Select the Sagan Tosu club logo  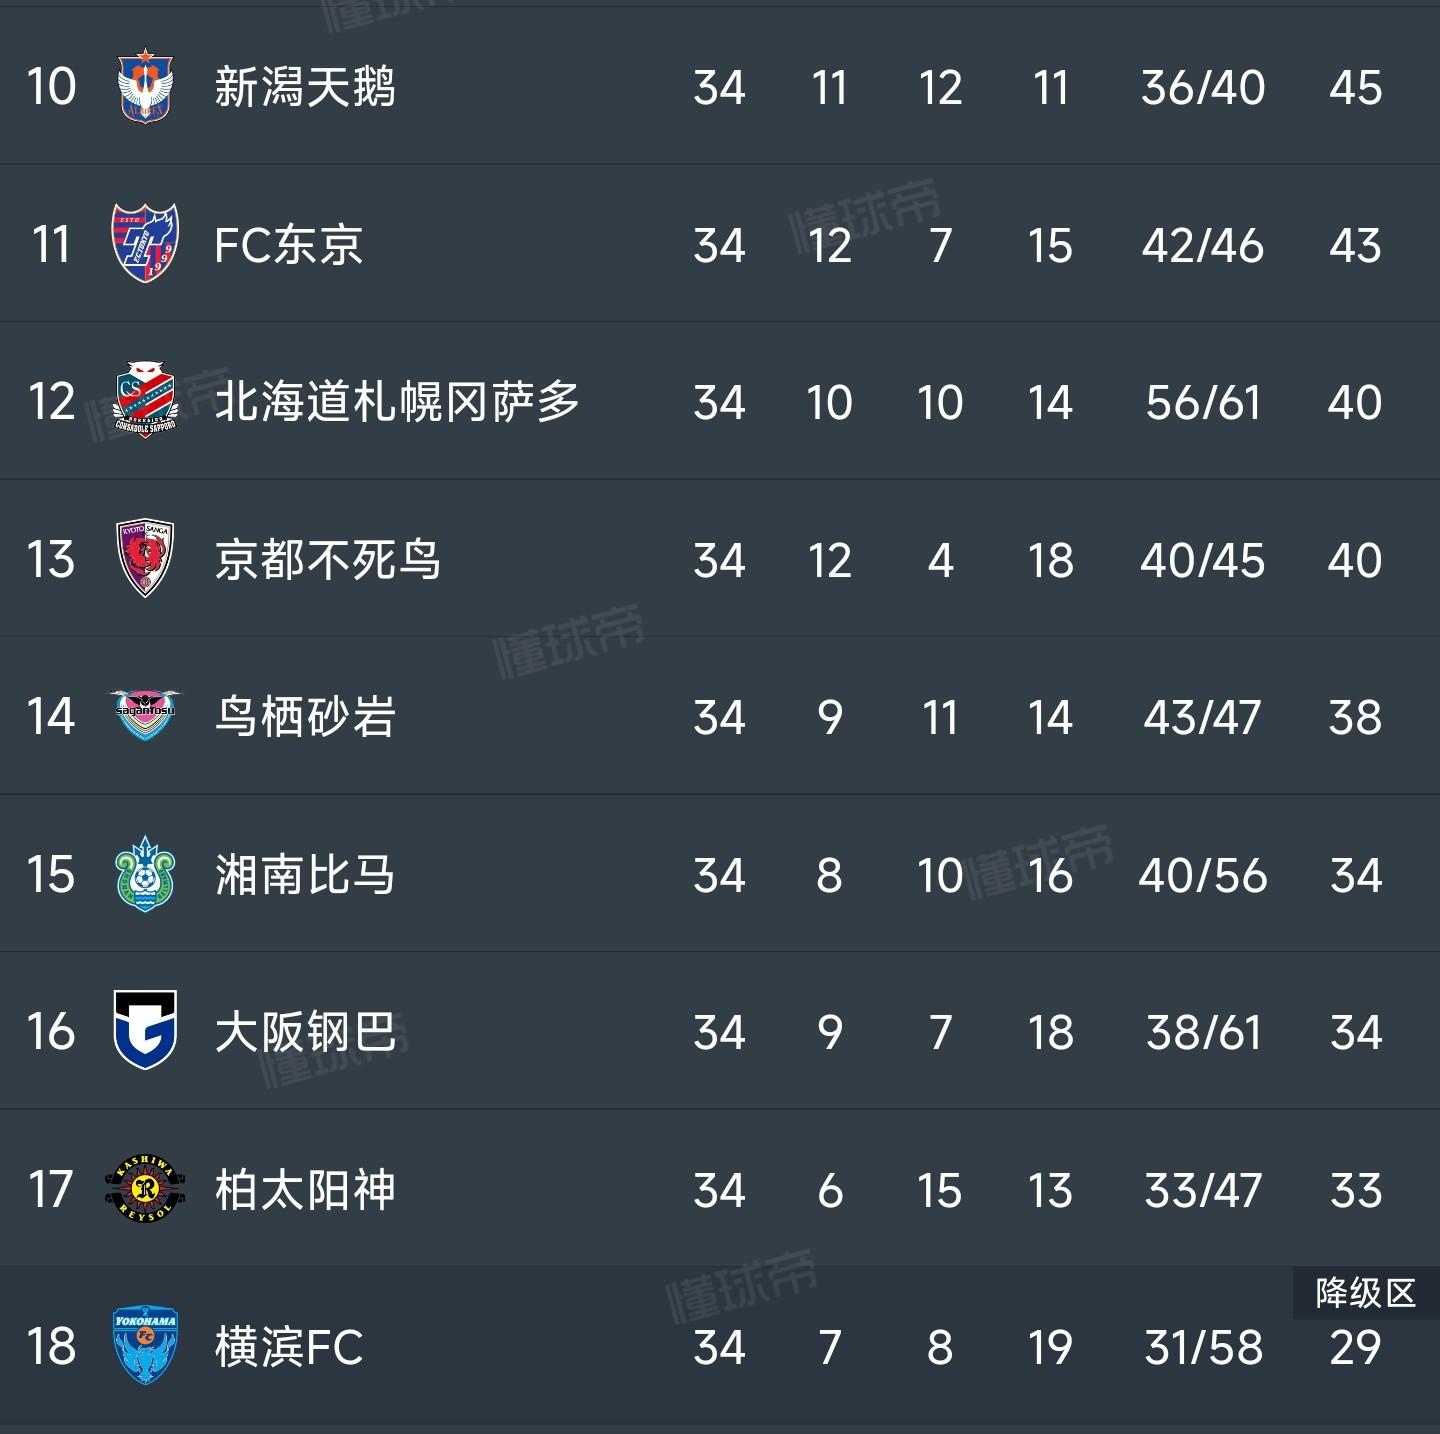145,716
